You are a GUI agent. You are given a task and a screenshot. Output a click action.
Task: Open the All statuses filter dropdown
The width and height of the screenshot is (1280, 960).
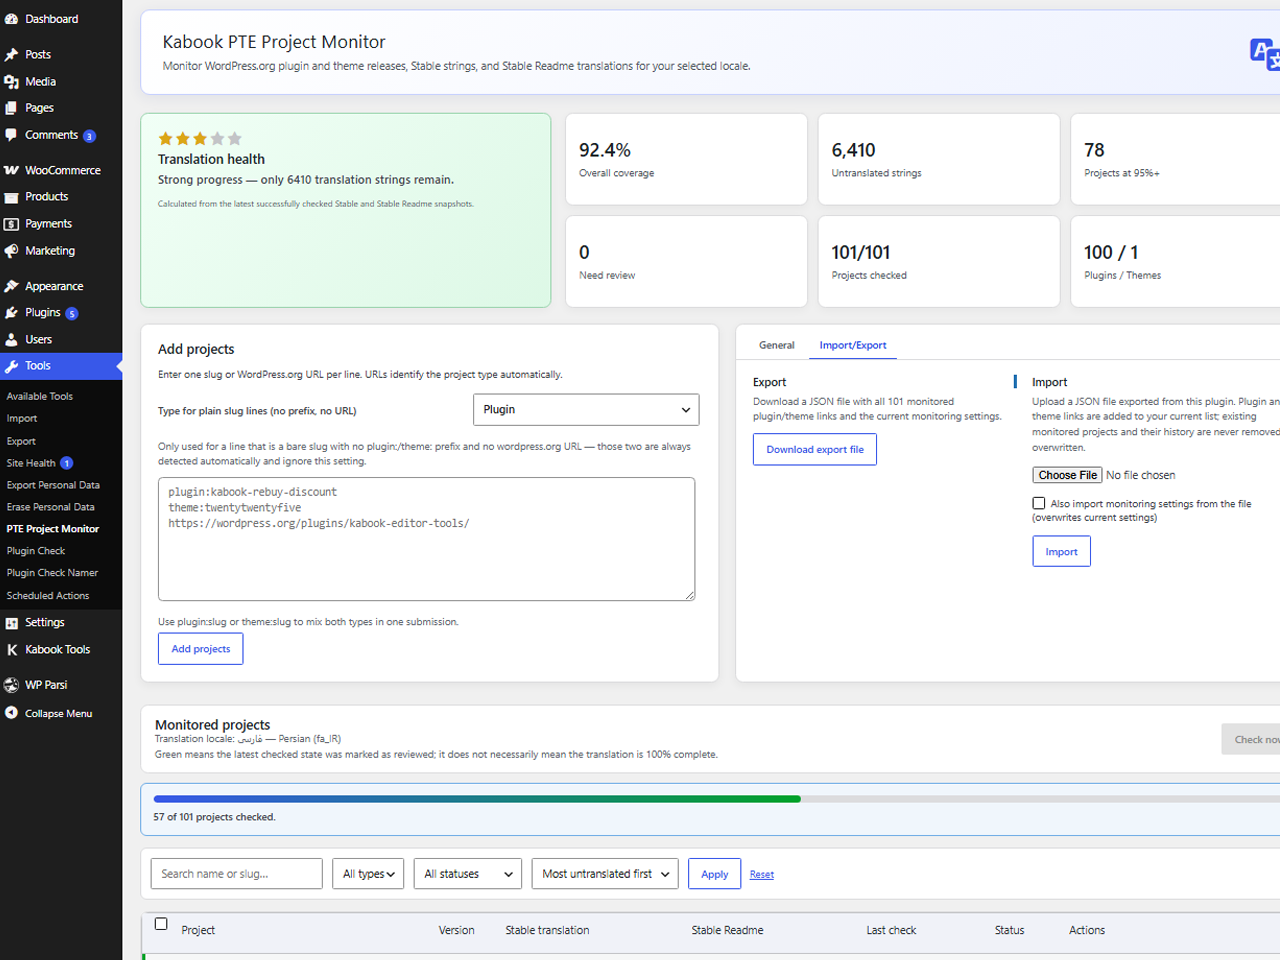click(468, 874)
